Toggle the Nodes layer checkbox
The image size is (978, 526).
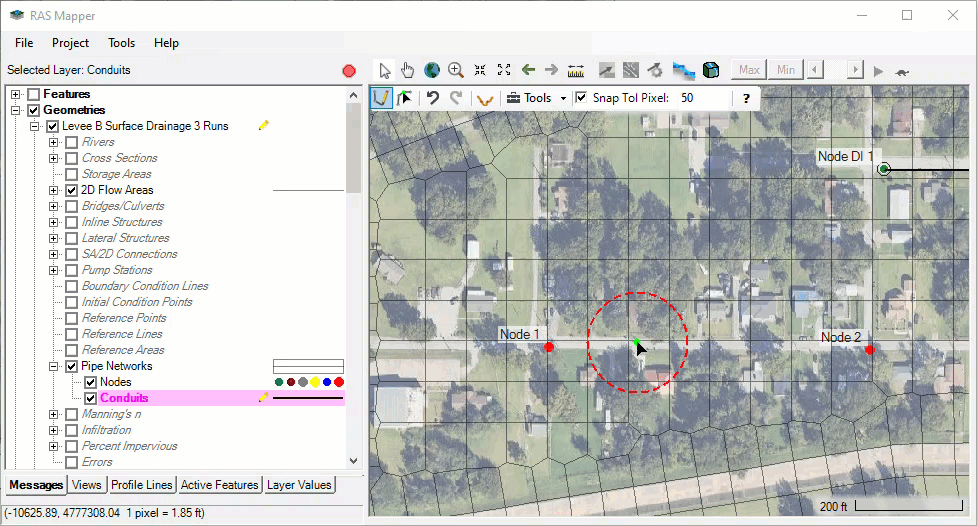coord(91,382)
